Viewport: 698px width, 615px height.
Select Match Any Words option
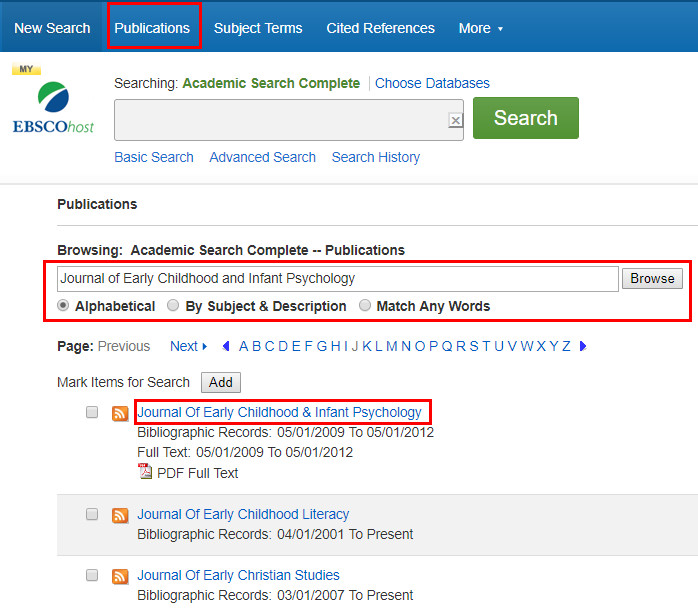[x=365, y=305]
